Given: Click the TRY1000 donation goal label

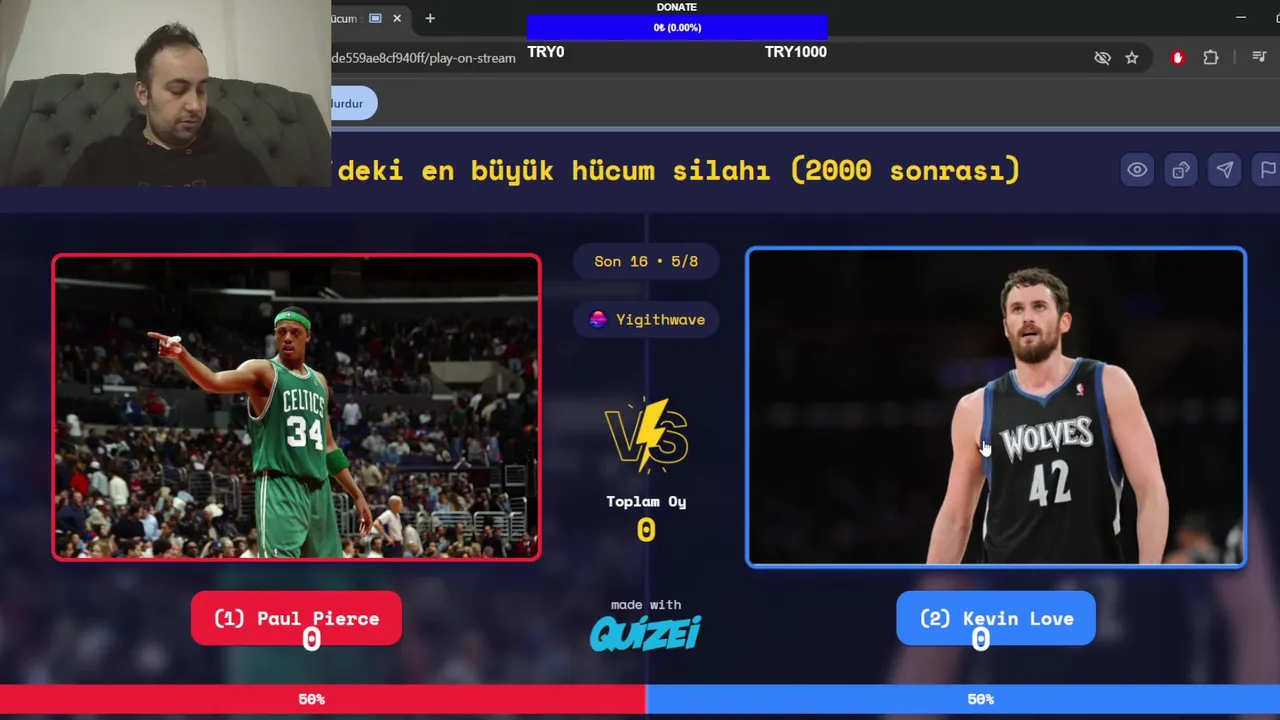Looking at the screenshot, I should [796, 52].
